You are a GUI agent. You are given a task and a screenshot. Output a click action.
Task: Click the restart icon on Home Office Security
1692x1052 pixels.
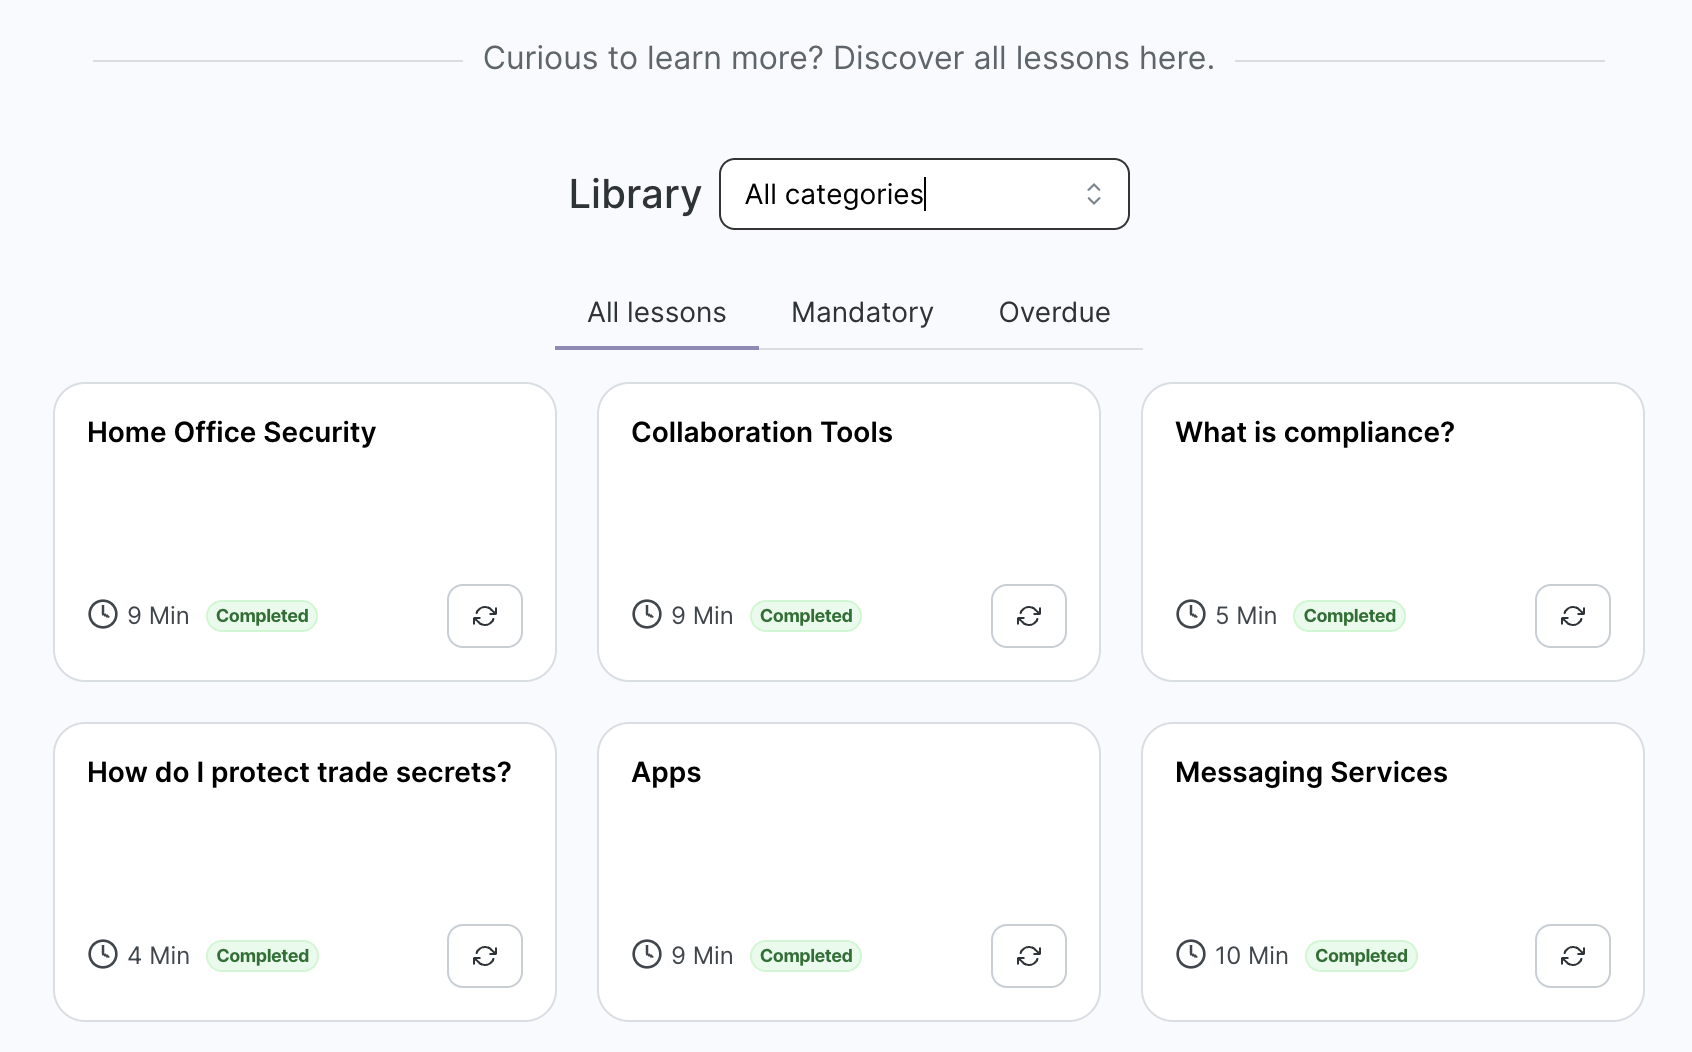pyautogui.click(x=484, y=616)
